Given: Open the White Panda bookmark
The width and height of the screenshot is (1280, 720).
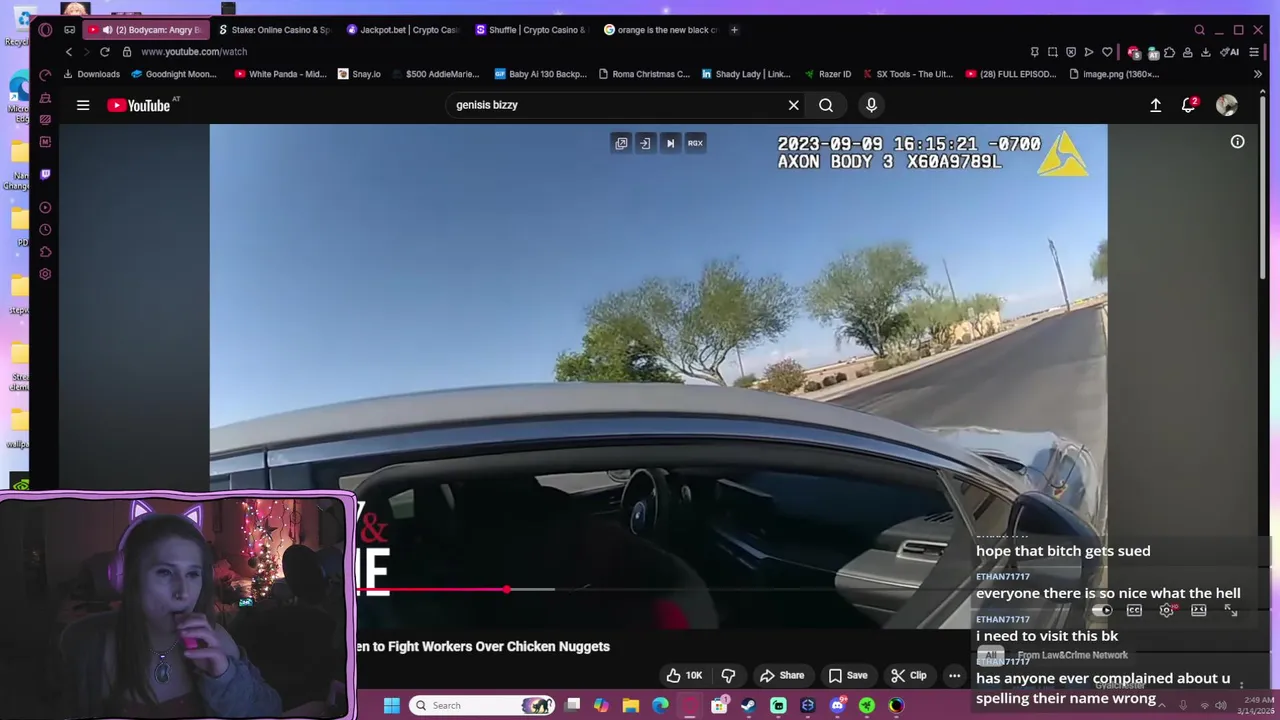Looking at the screenshot, I should click(x=280, y=74).
